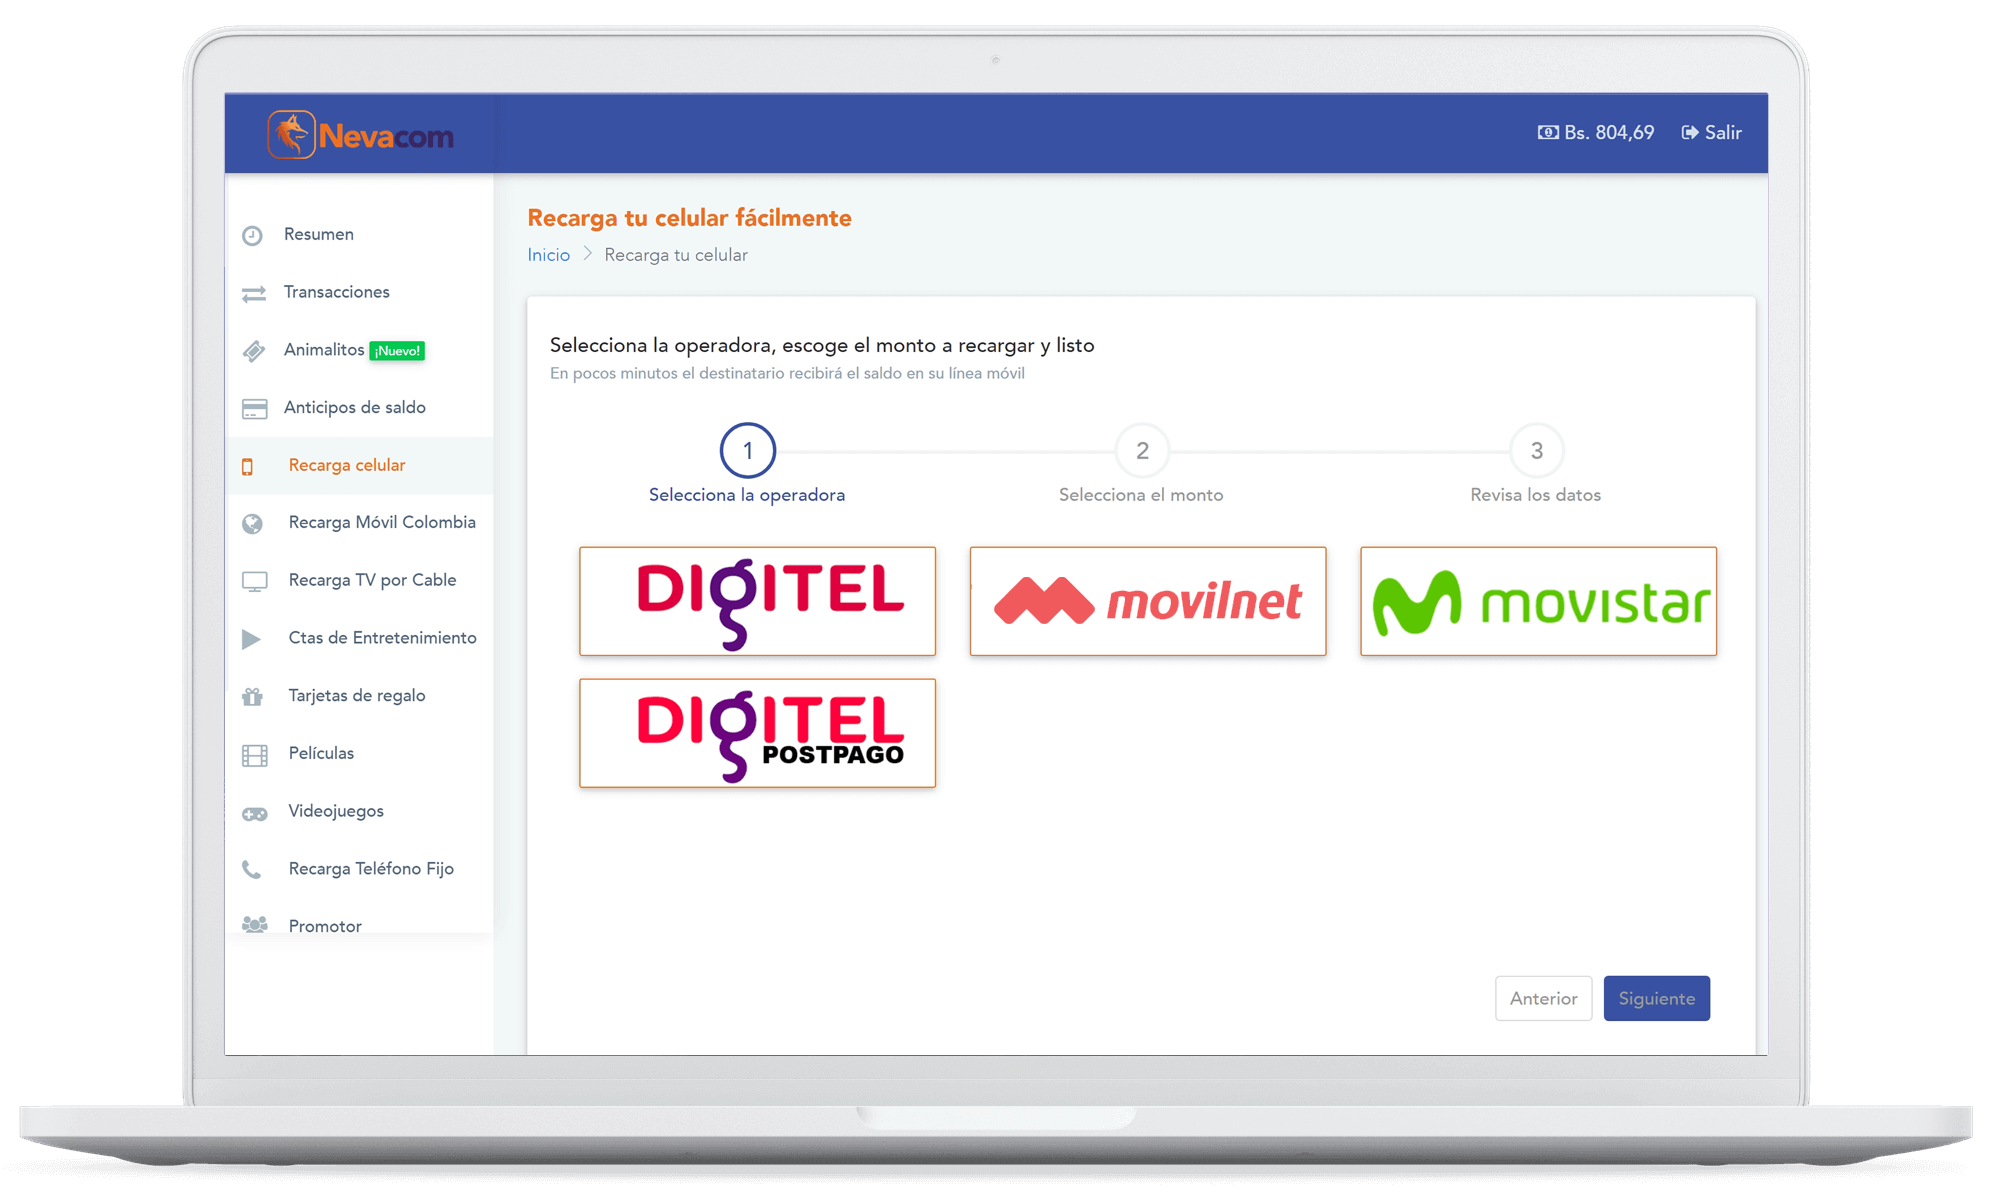Click the clock icon beside Resumen
Screen dimensions: 2000x1201
[x=252, y=235]
